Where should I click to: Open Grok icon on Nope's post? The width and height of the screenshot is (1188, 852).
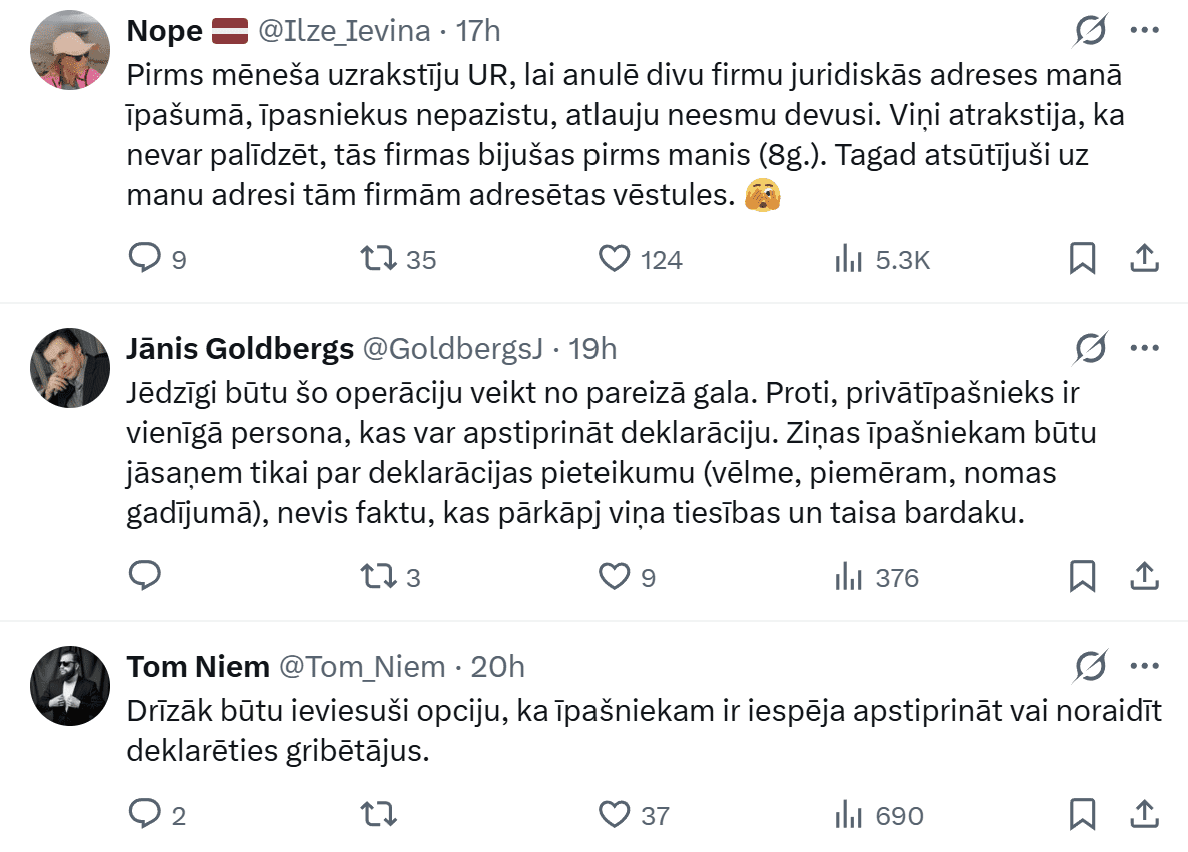tap(1091, 31)
